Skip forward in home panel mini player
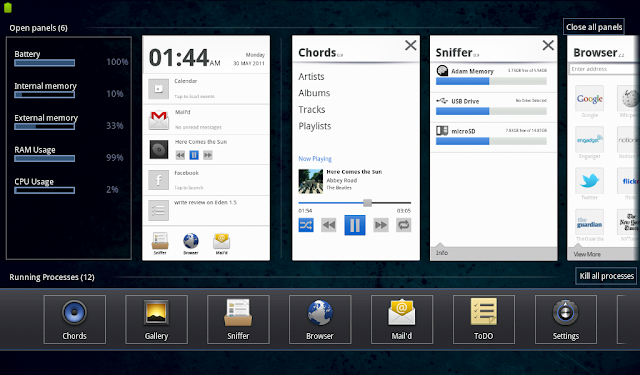 tap(208, 155)
